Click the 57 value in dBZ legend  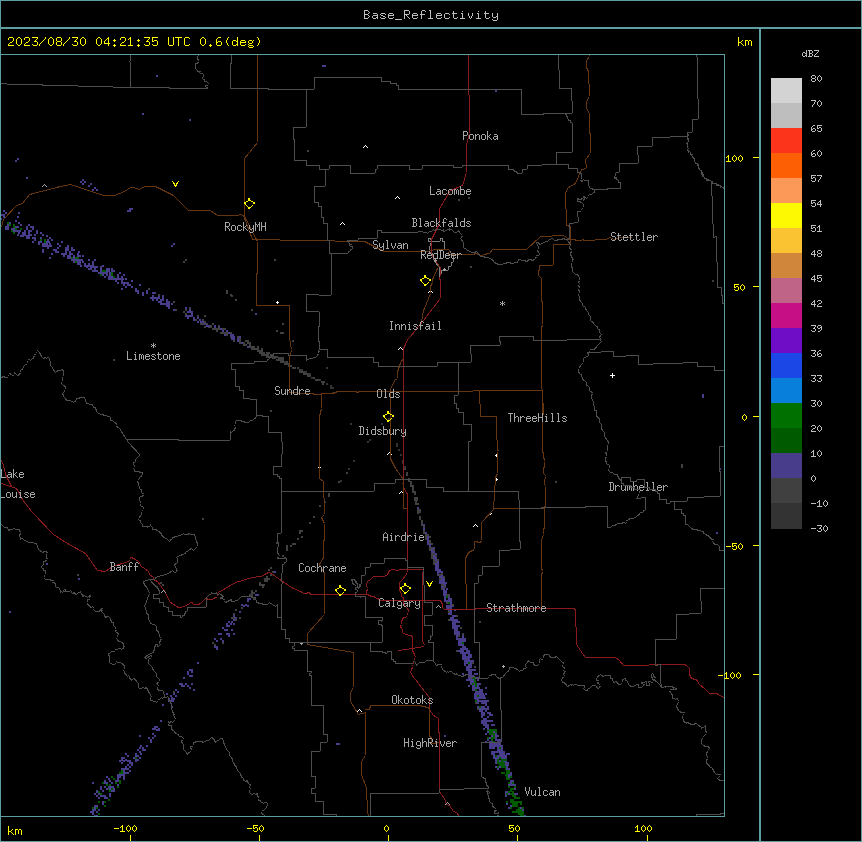(816, 179)
